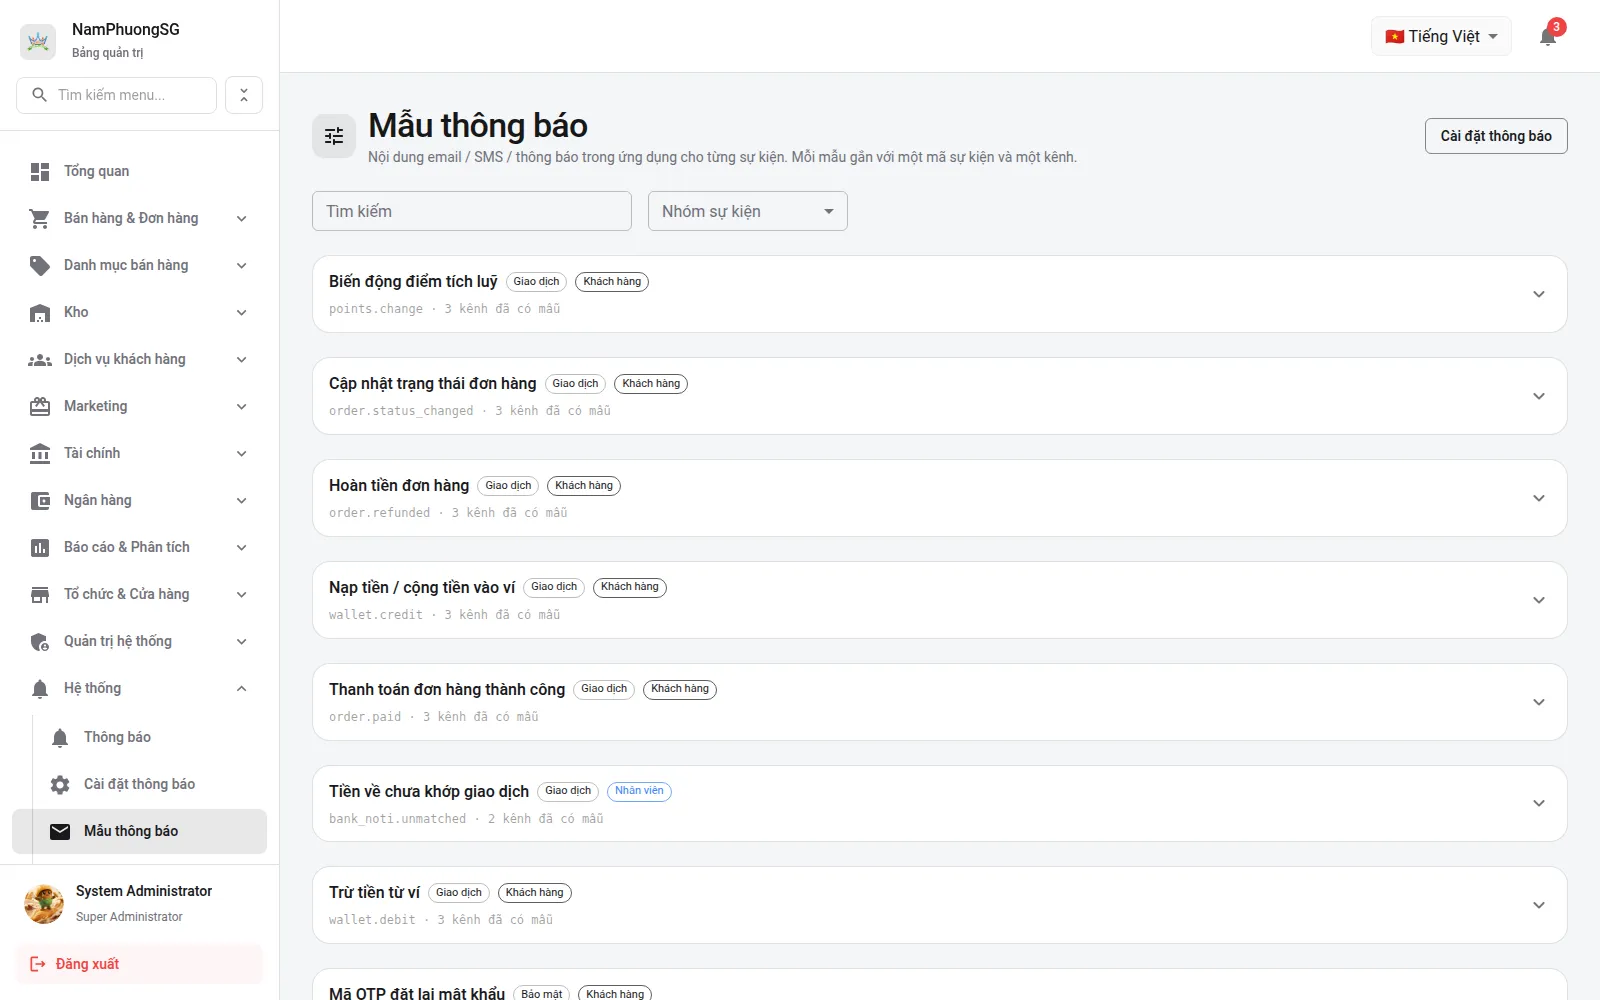Click the gear icon for Cài đặt thông báo

coord(60,785)
